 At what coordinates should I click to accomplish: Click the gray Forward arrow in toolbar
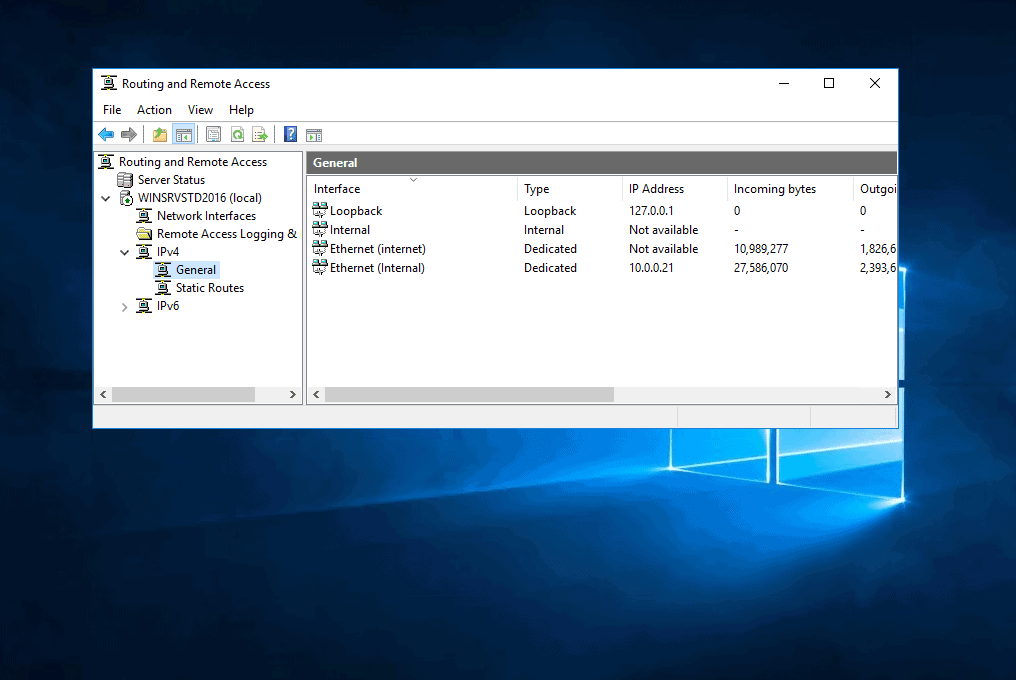[129, 135]
